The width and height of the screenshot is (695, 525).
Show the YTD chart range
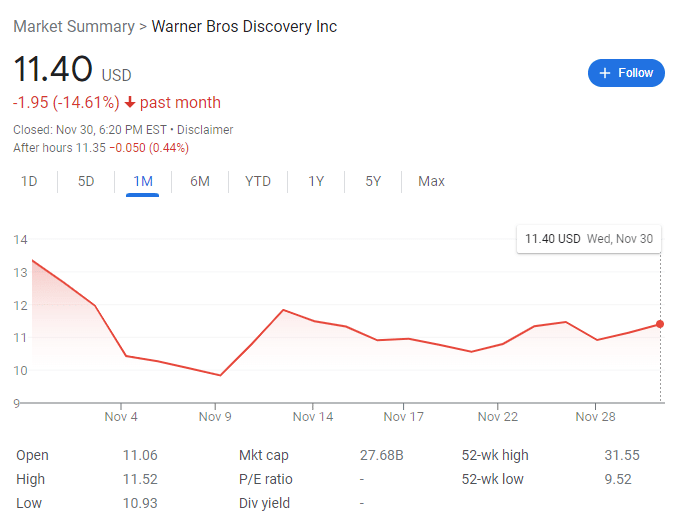pyautogui.click(x=258, y=181)
